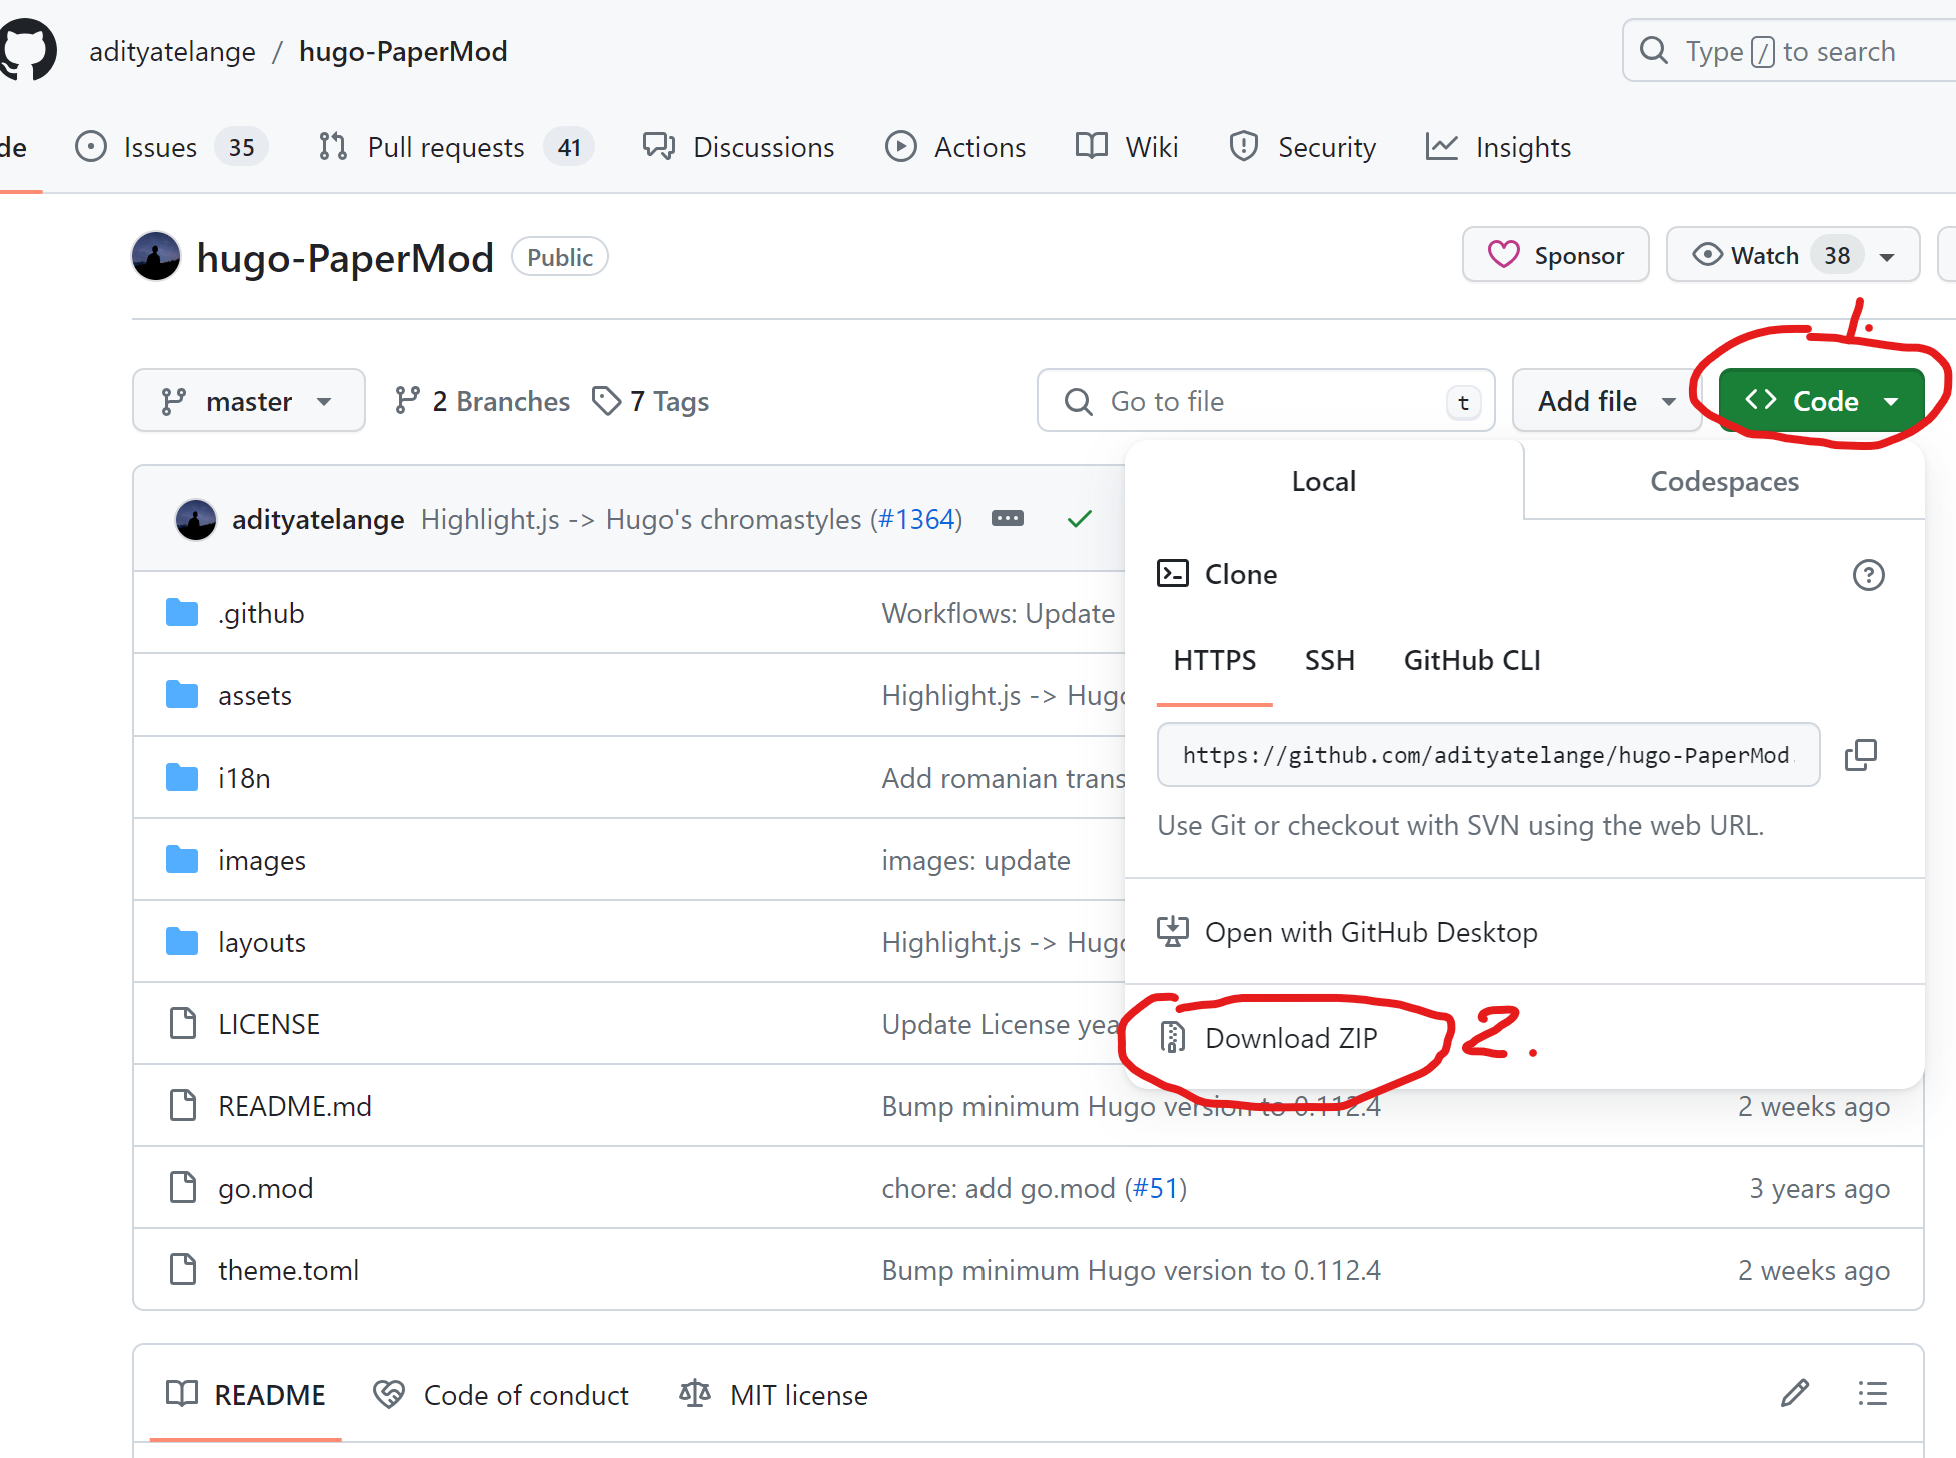Click the Download ZIP file icon
The image size is (1956, 1458).
point(1172,1038)
